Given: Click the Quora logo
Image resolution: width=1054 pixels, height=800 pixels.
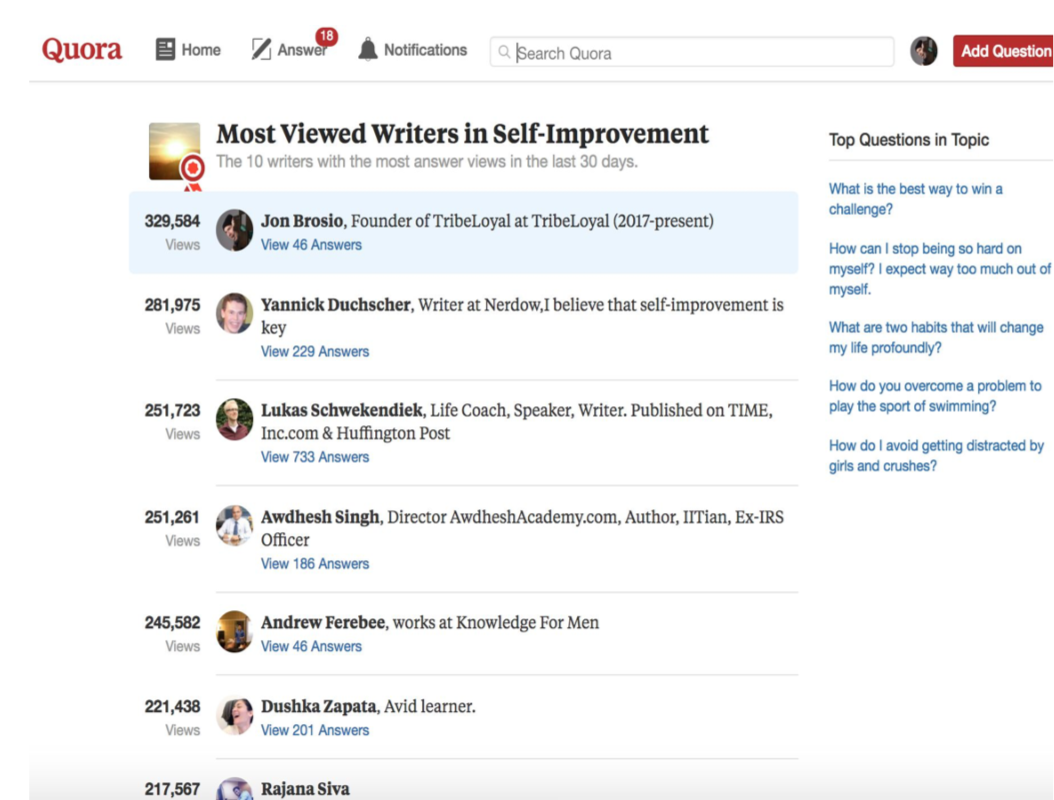Looking at the screenshot, I should pos(81,50).
